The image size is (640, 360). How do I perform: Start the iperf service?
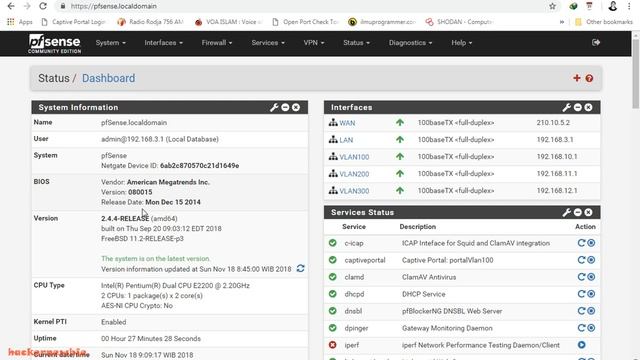pyautogui.click(x=582, y=345)
